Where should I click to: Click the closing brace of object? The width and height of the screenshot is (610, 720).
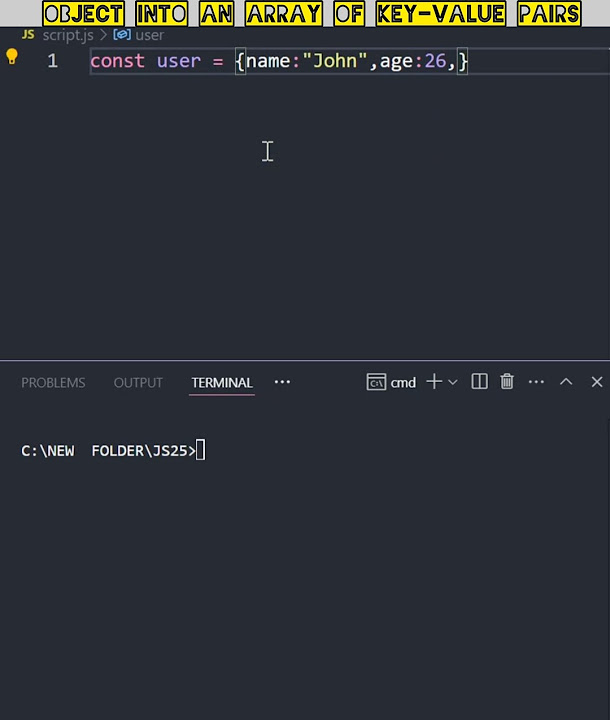pyautogui.click(x=463, y=61)
